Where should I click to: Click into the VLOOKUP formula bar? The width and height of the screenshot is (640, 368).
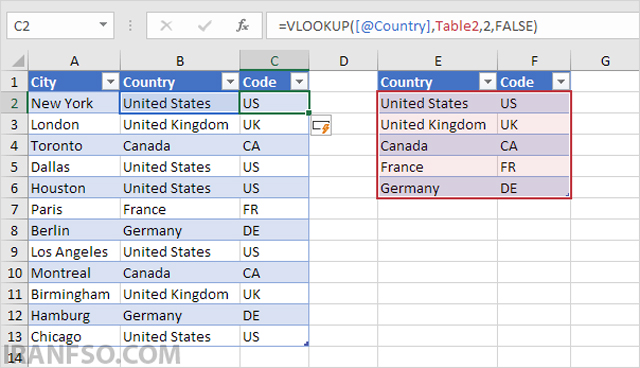tap(453, 26)
